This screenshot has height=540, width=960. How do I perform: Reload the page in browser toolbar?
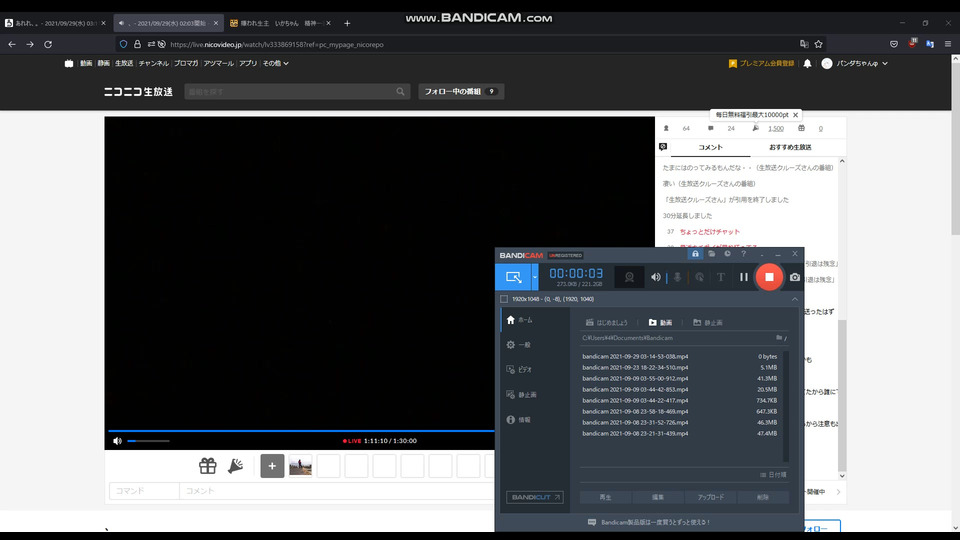(x=48, y=44)
